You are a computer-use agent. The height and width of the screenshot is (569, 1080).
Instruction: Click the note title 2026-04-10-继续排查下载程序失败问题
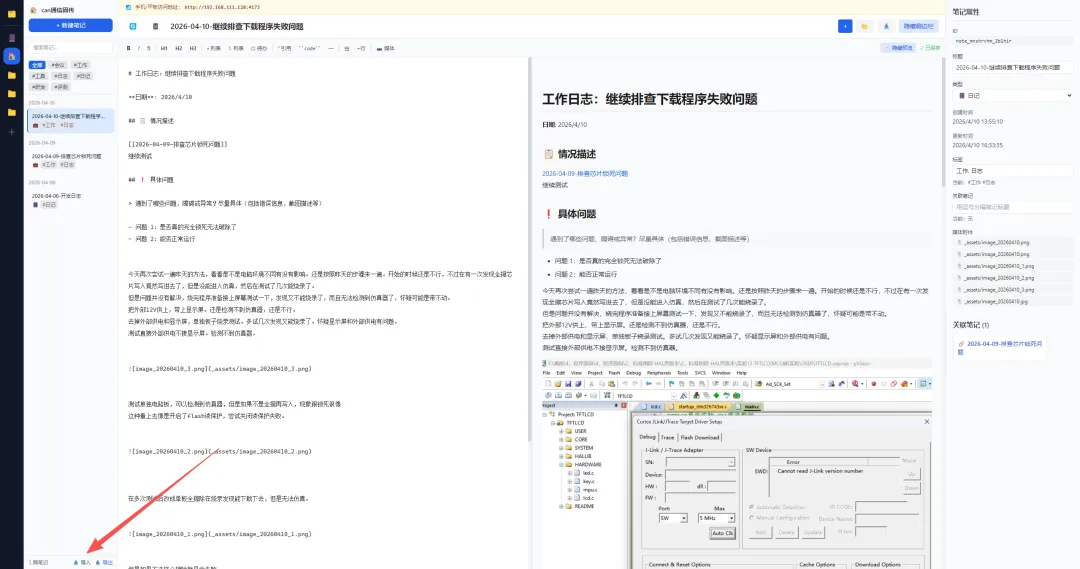[x=237, y=26]
